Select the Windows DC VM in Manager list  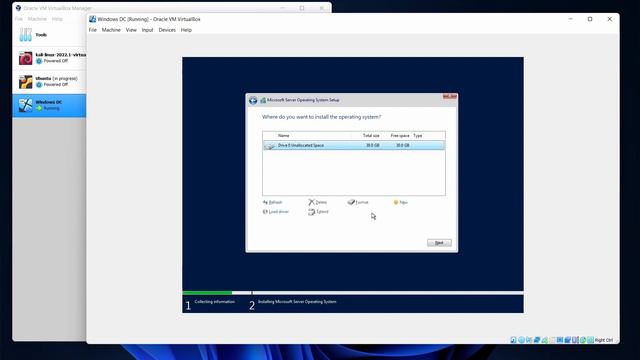click(x=49, y=105)
